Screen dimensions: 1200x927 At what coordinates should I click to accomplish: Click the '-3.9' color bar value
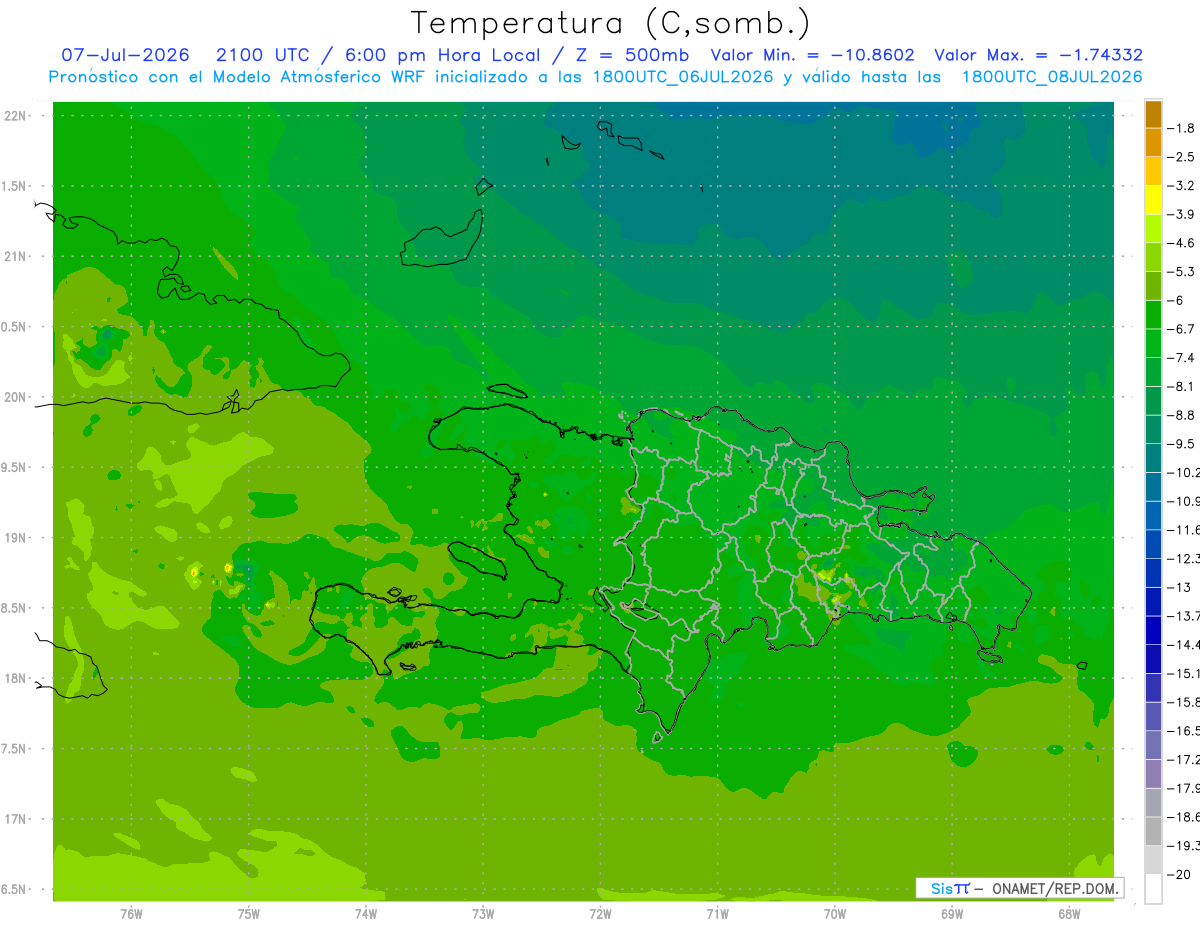pyautogui.click(x=1183, y=214)
